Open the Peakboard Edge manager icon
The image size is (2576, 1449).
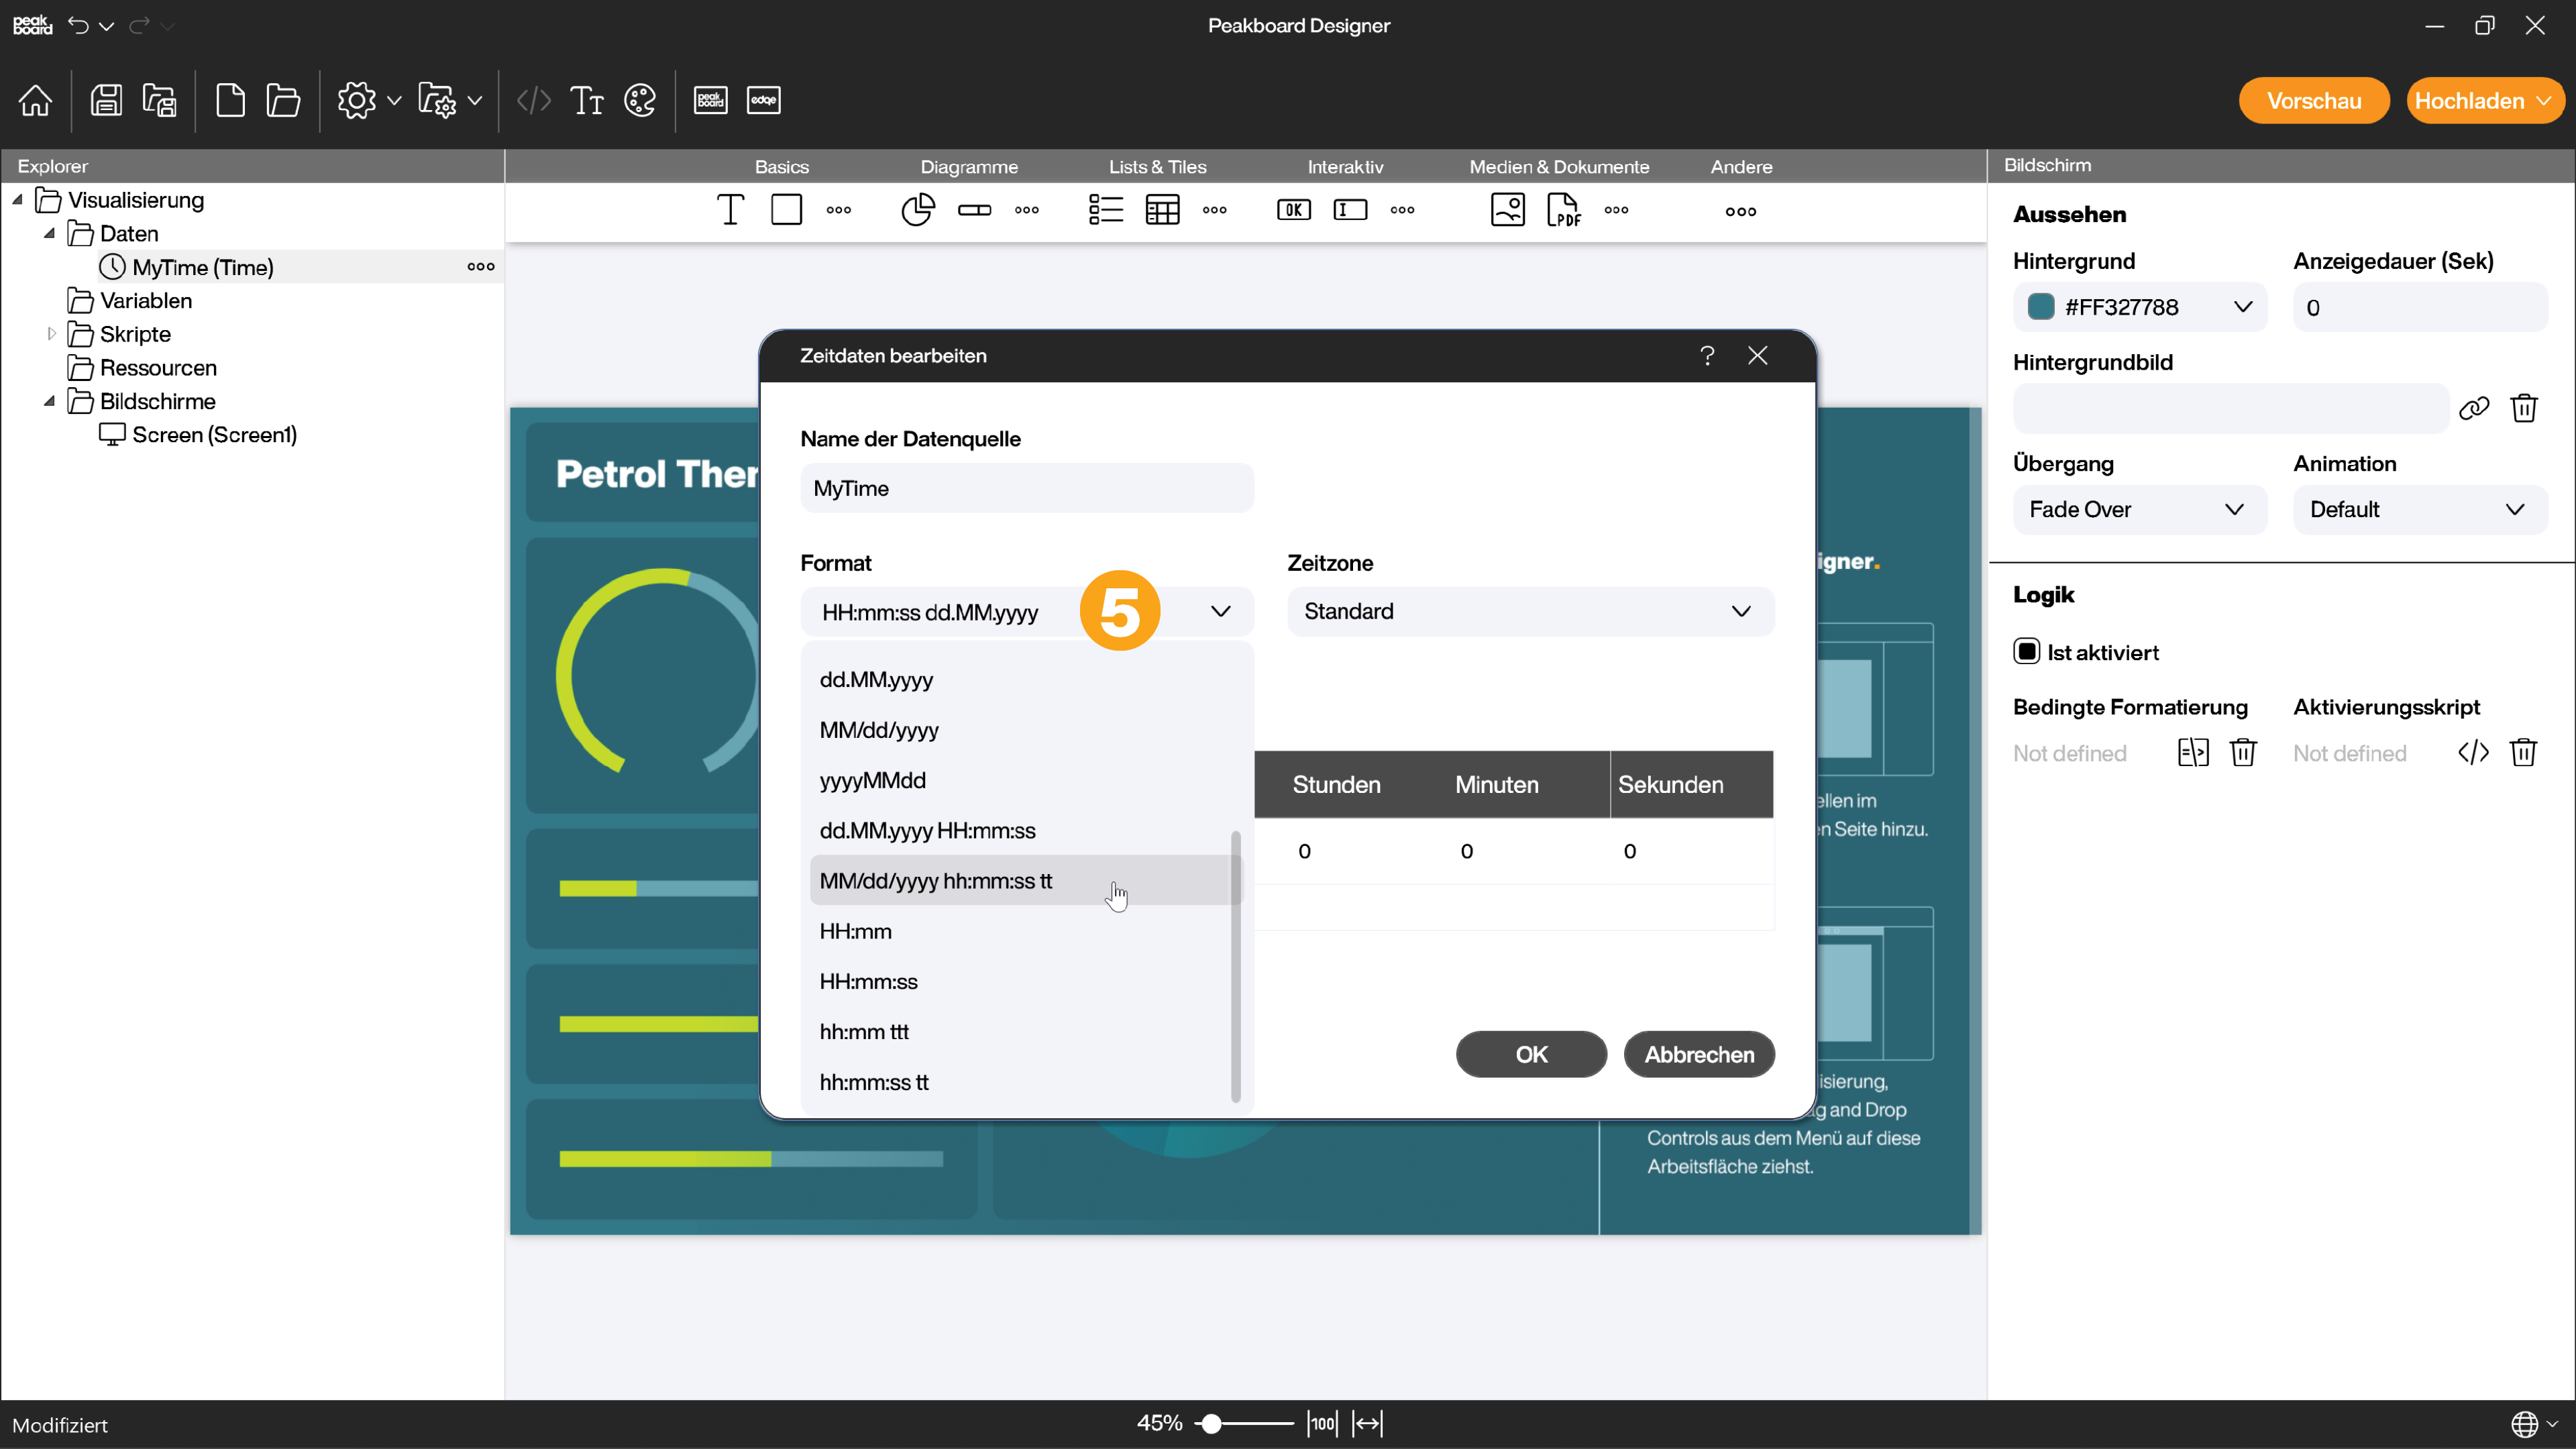(x=764, y=101)
